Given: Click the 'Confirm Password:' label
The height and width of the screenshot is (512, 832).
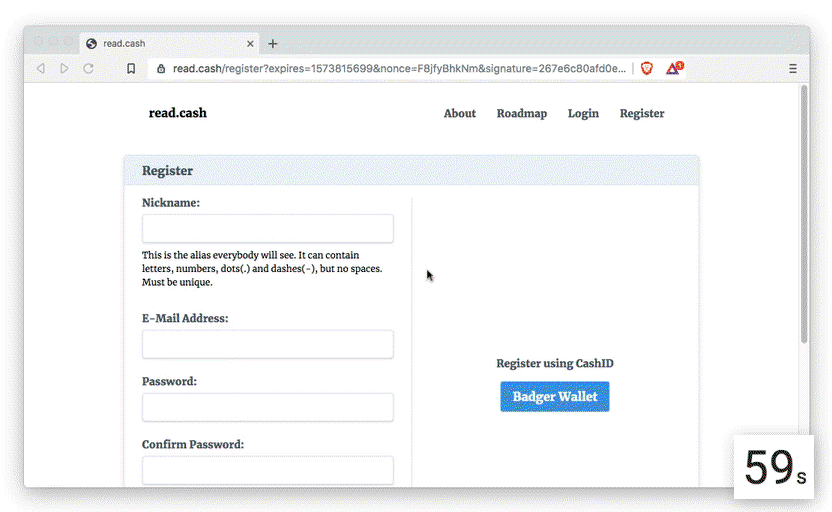Looking at the screenshot, I should click(193, 445).
